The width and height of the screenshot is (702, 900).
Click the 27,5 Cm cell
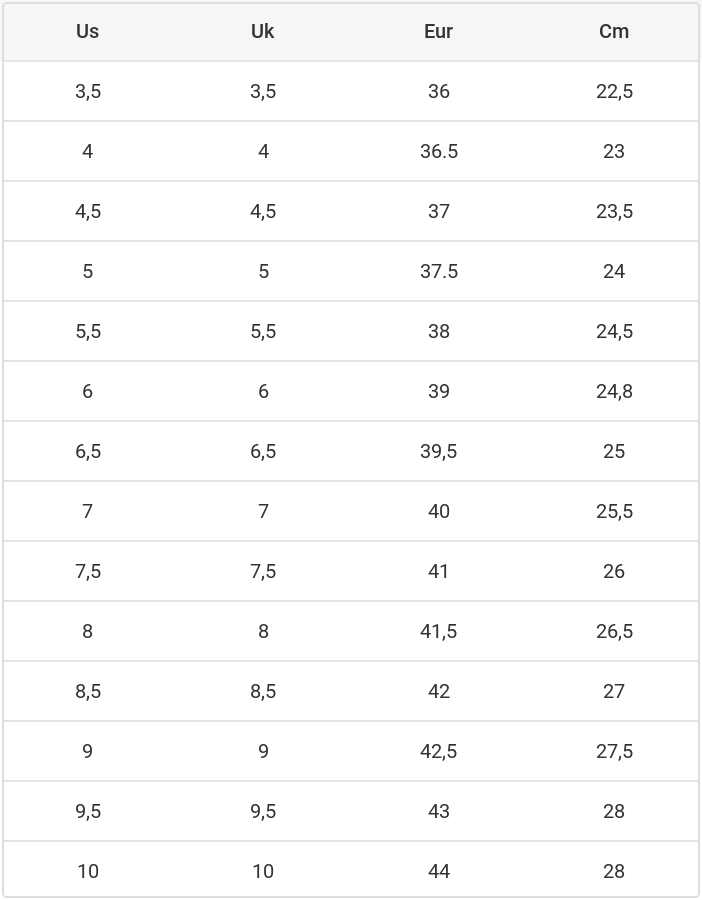point(614,751)
